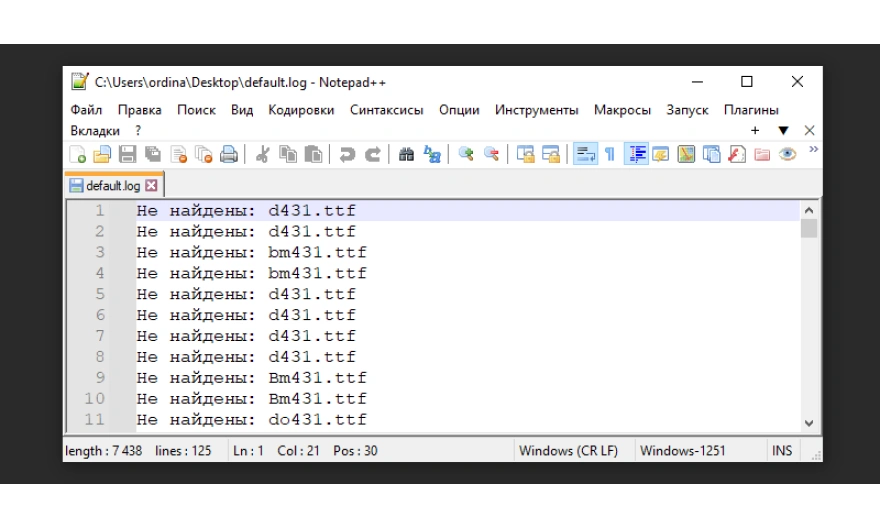
Task: Expand hidden toolbar items with chevron
Action: pos(812,150)
